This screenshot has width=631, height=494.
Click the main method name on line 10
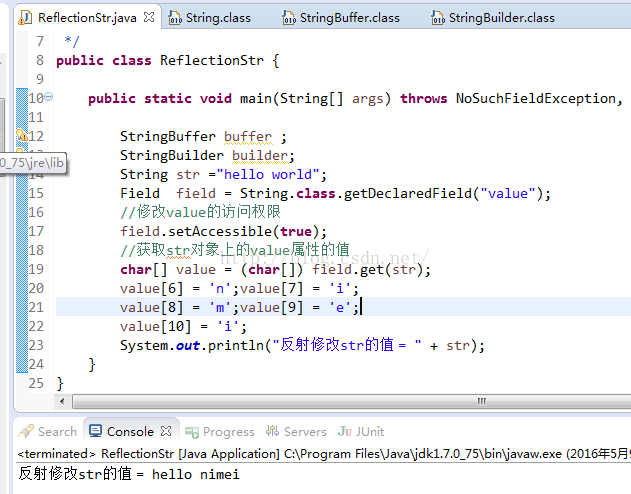(256, 98)
